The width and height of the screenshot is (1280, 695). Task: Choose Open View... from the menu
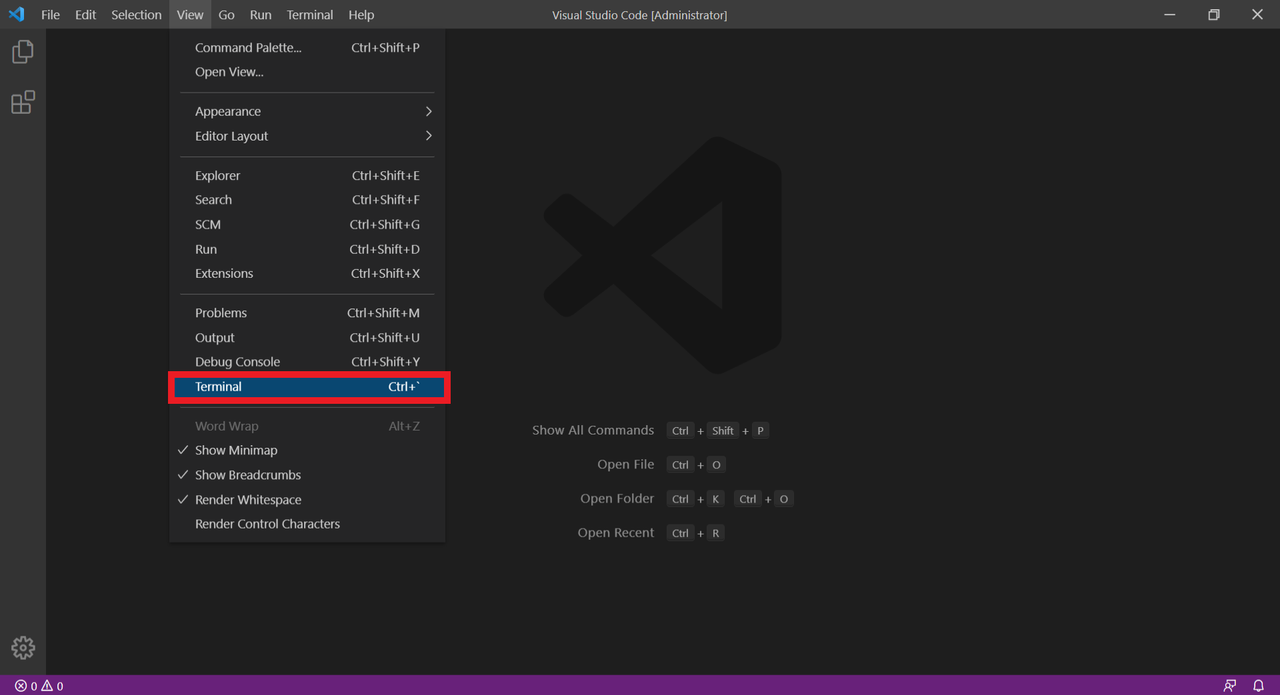pos(307,72)
